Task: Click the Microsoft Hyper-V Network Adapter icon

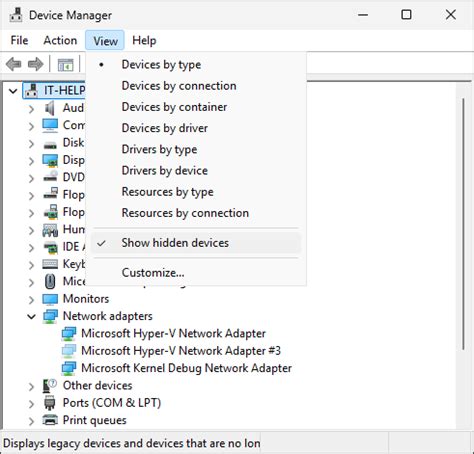Action: click(69, 334)
